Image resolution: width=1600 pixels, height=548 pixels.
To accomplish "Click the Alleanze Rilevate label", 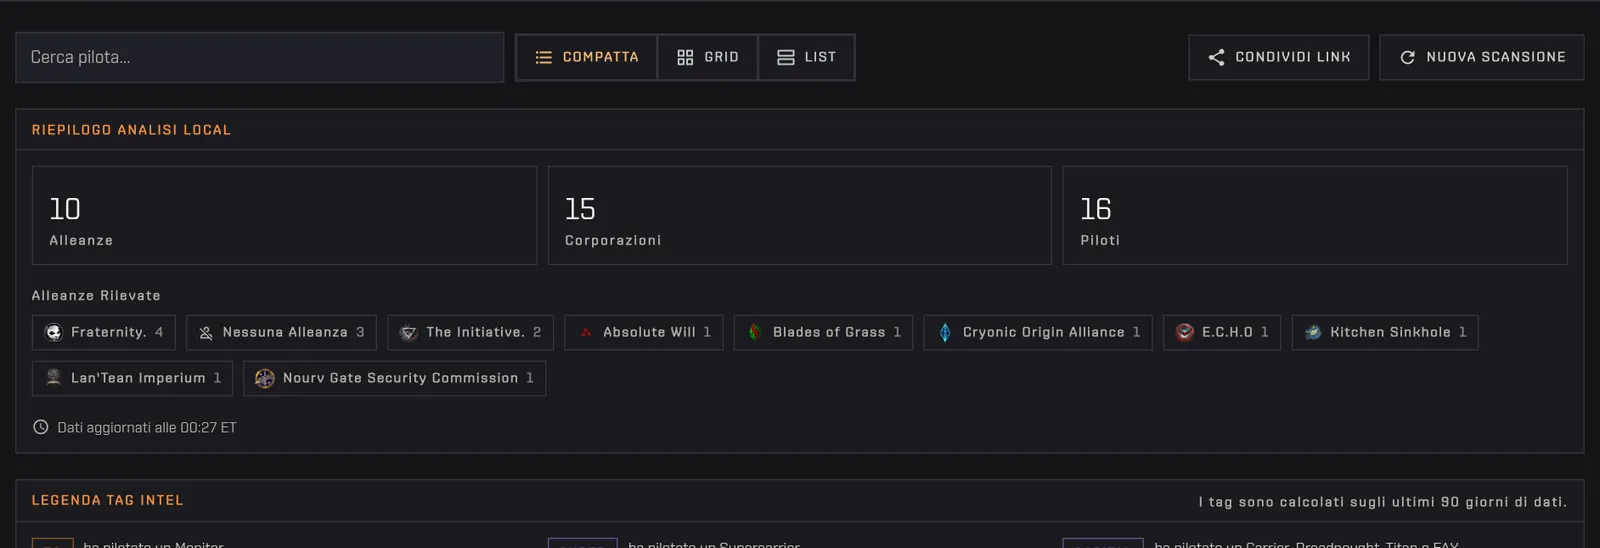I will point(96,296).
